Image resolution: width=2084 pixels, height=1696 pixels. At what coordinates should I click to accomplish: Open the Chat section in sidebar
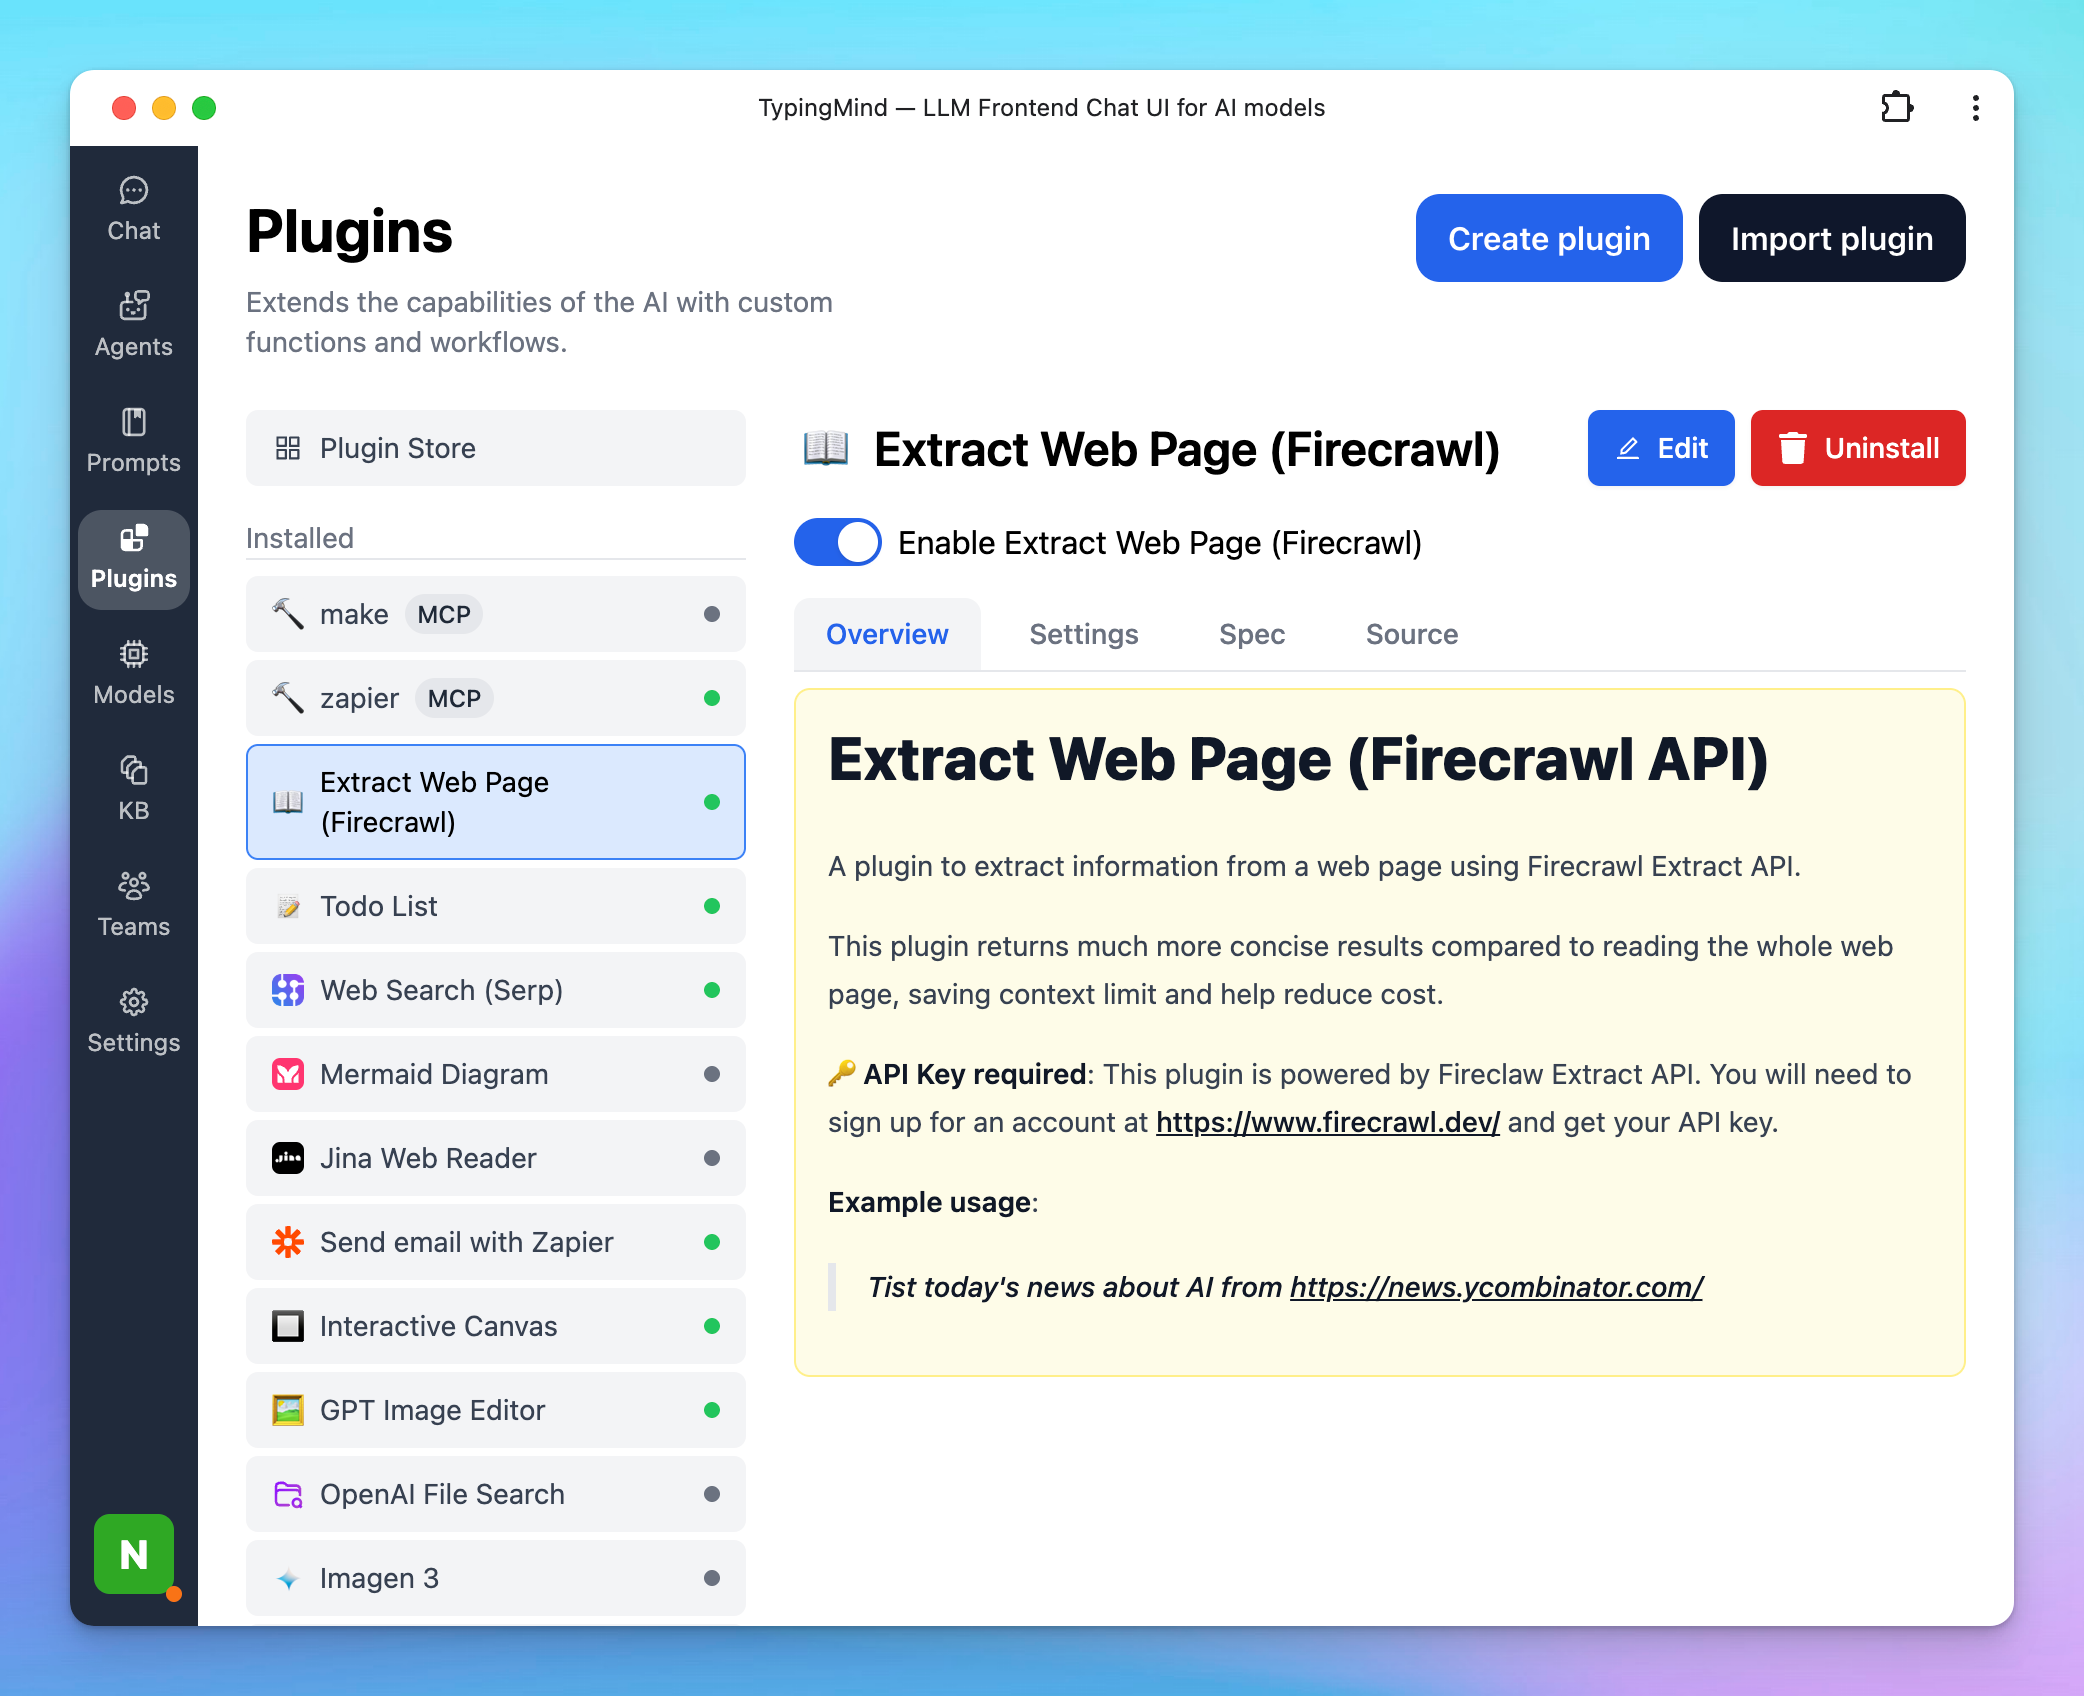tap(133, 207)
